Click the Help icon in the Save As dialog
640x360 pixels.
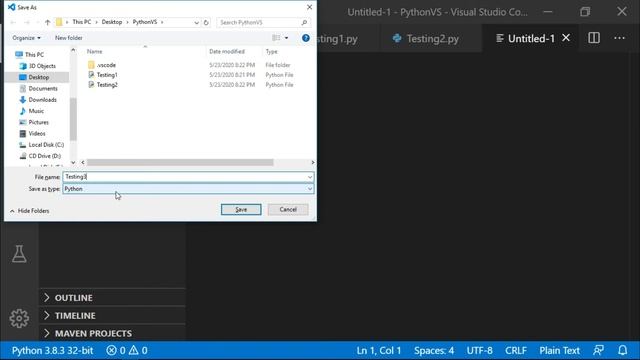[x=306, y=38]
